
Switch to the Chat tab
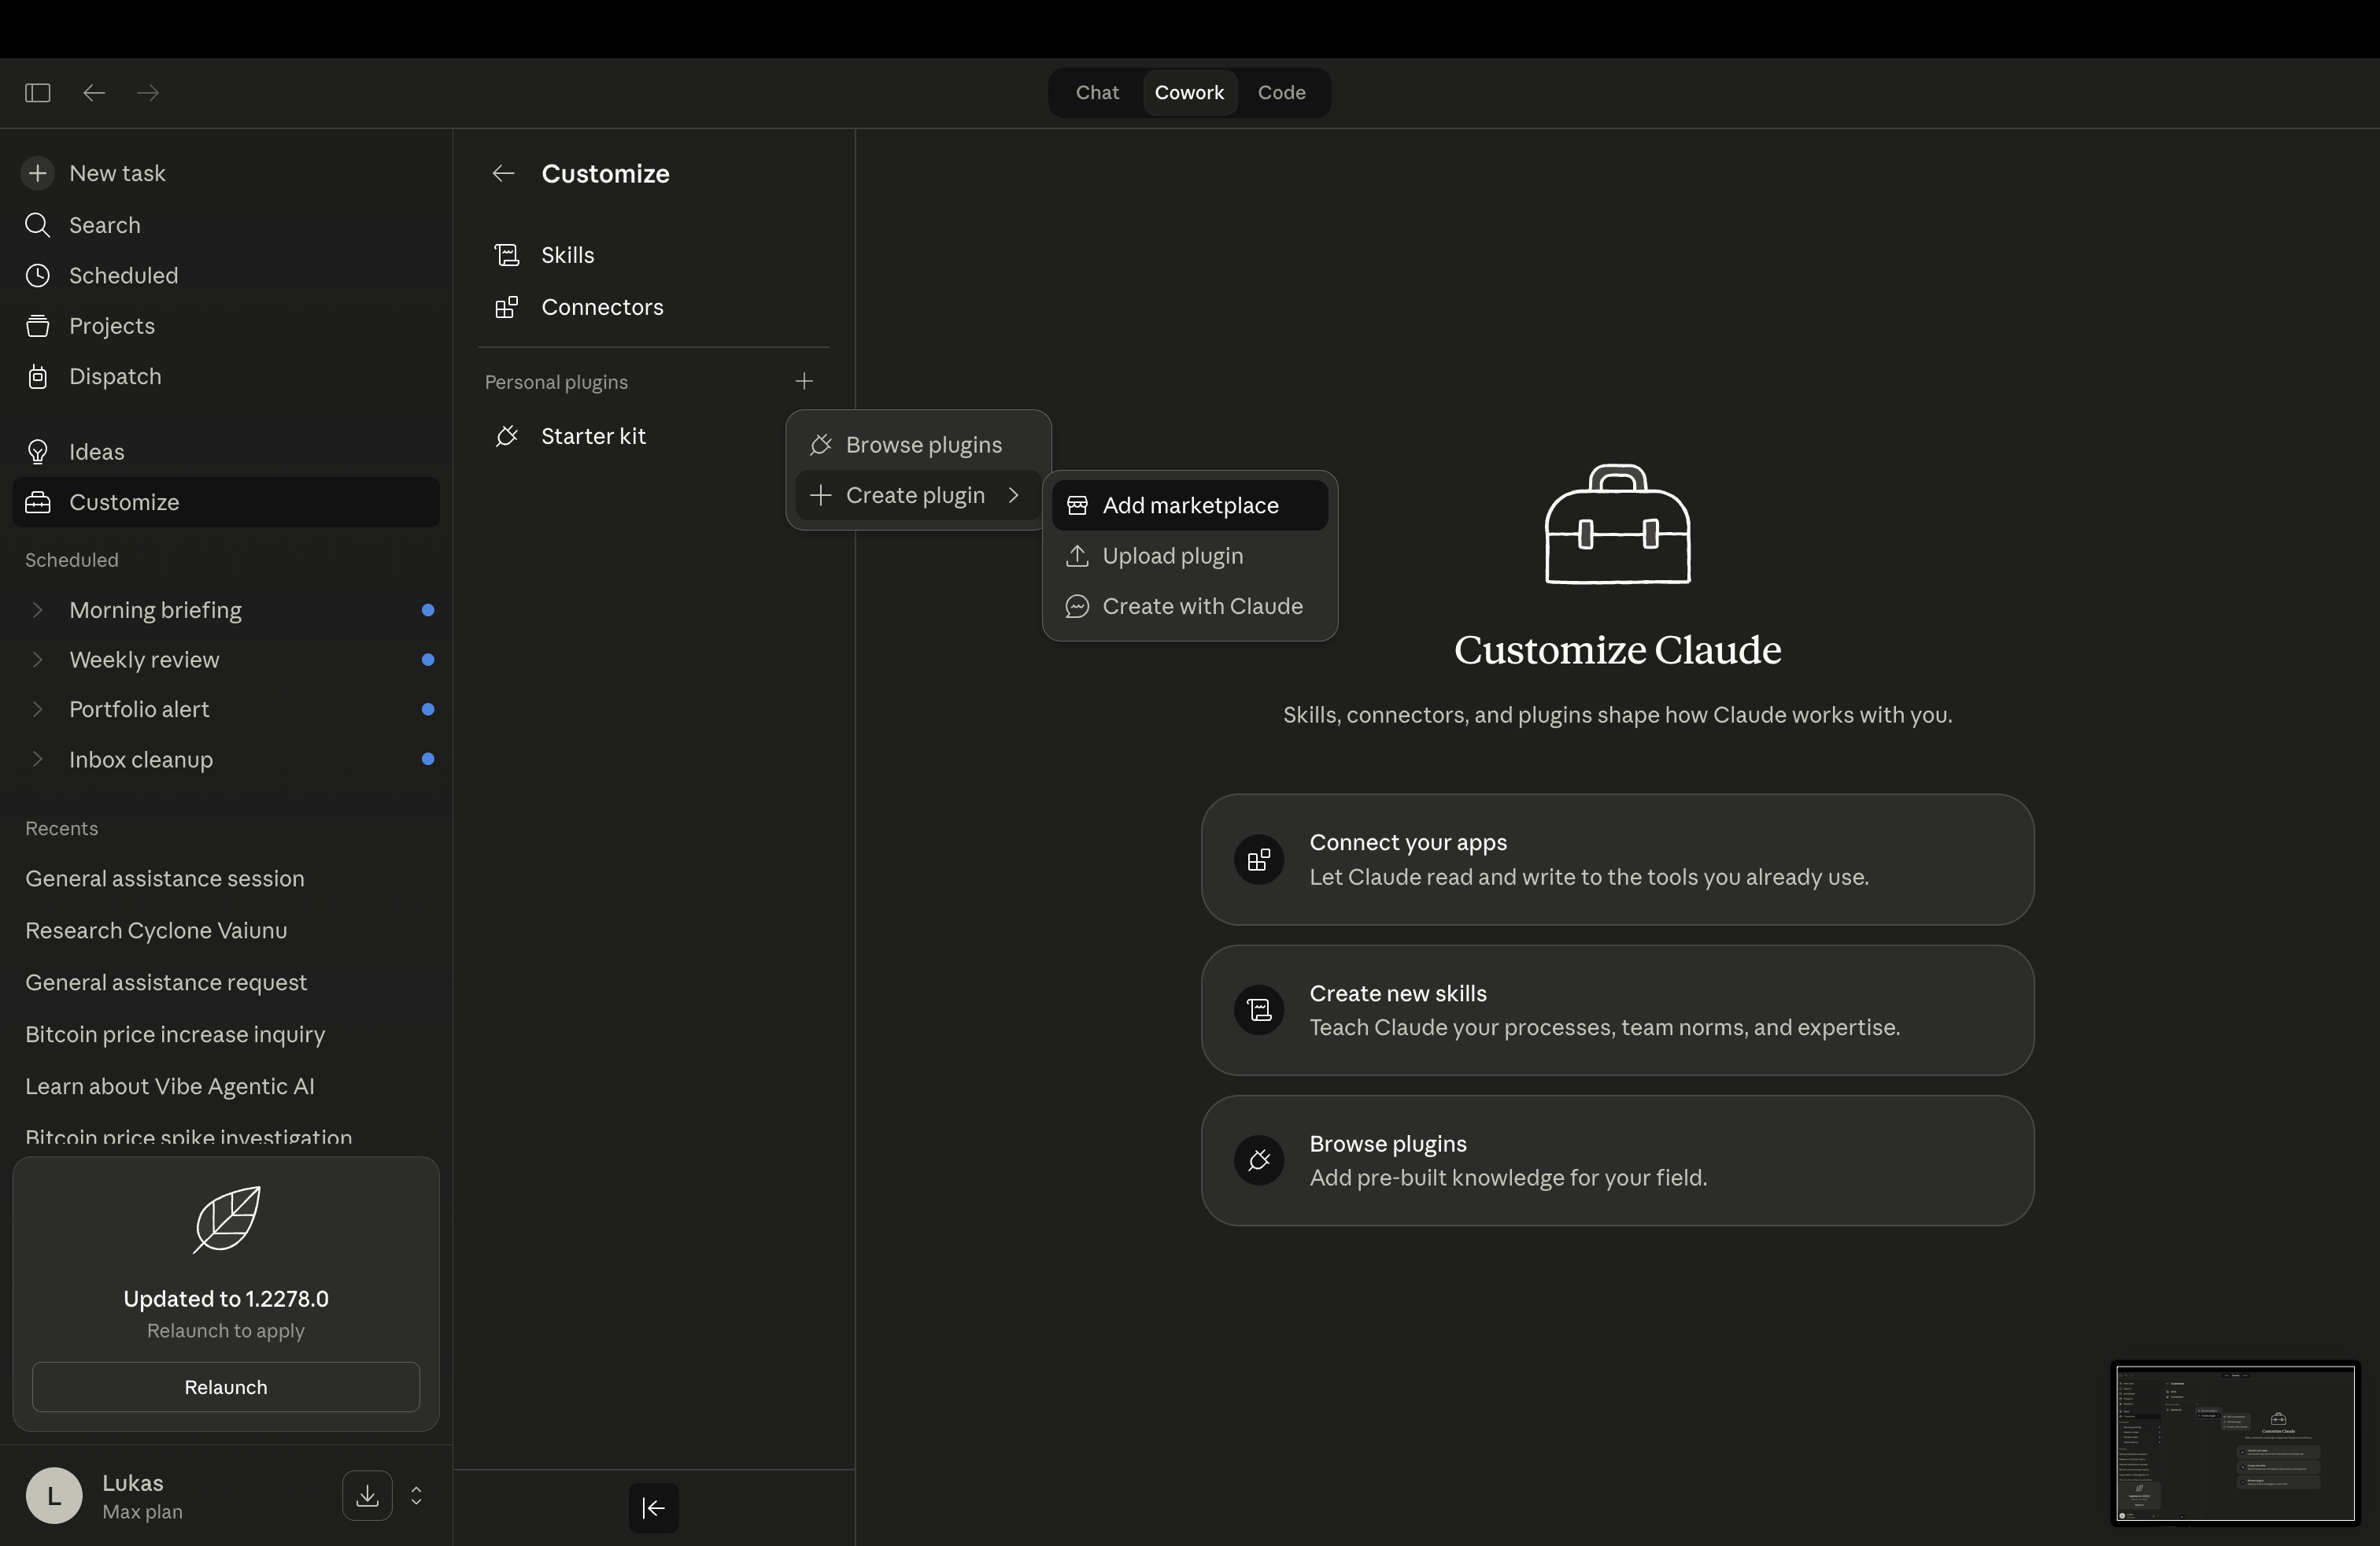click(1096, 92)
